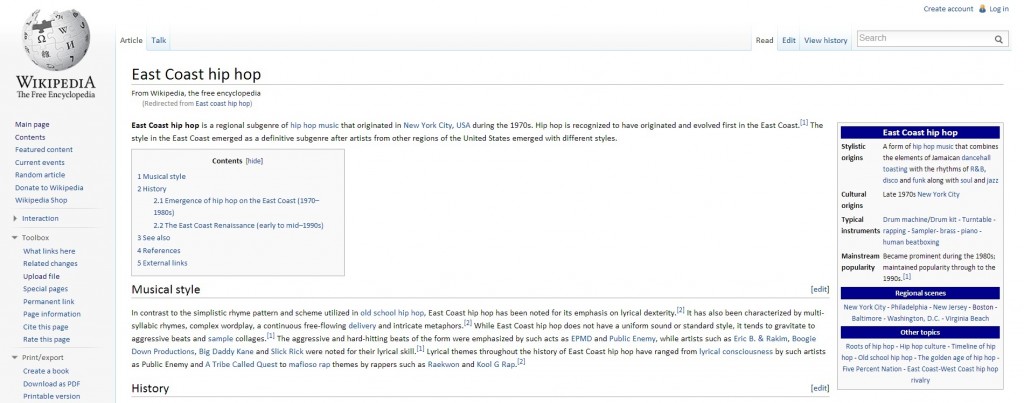Open the Create account link

point(948,9)
